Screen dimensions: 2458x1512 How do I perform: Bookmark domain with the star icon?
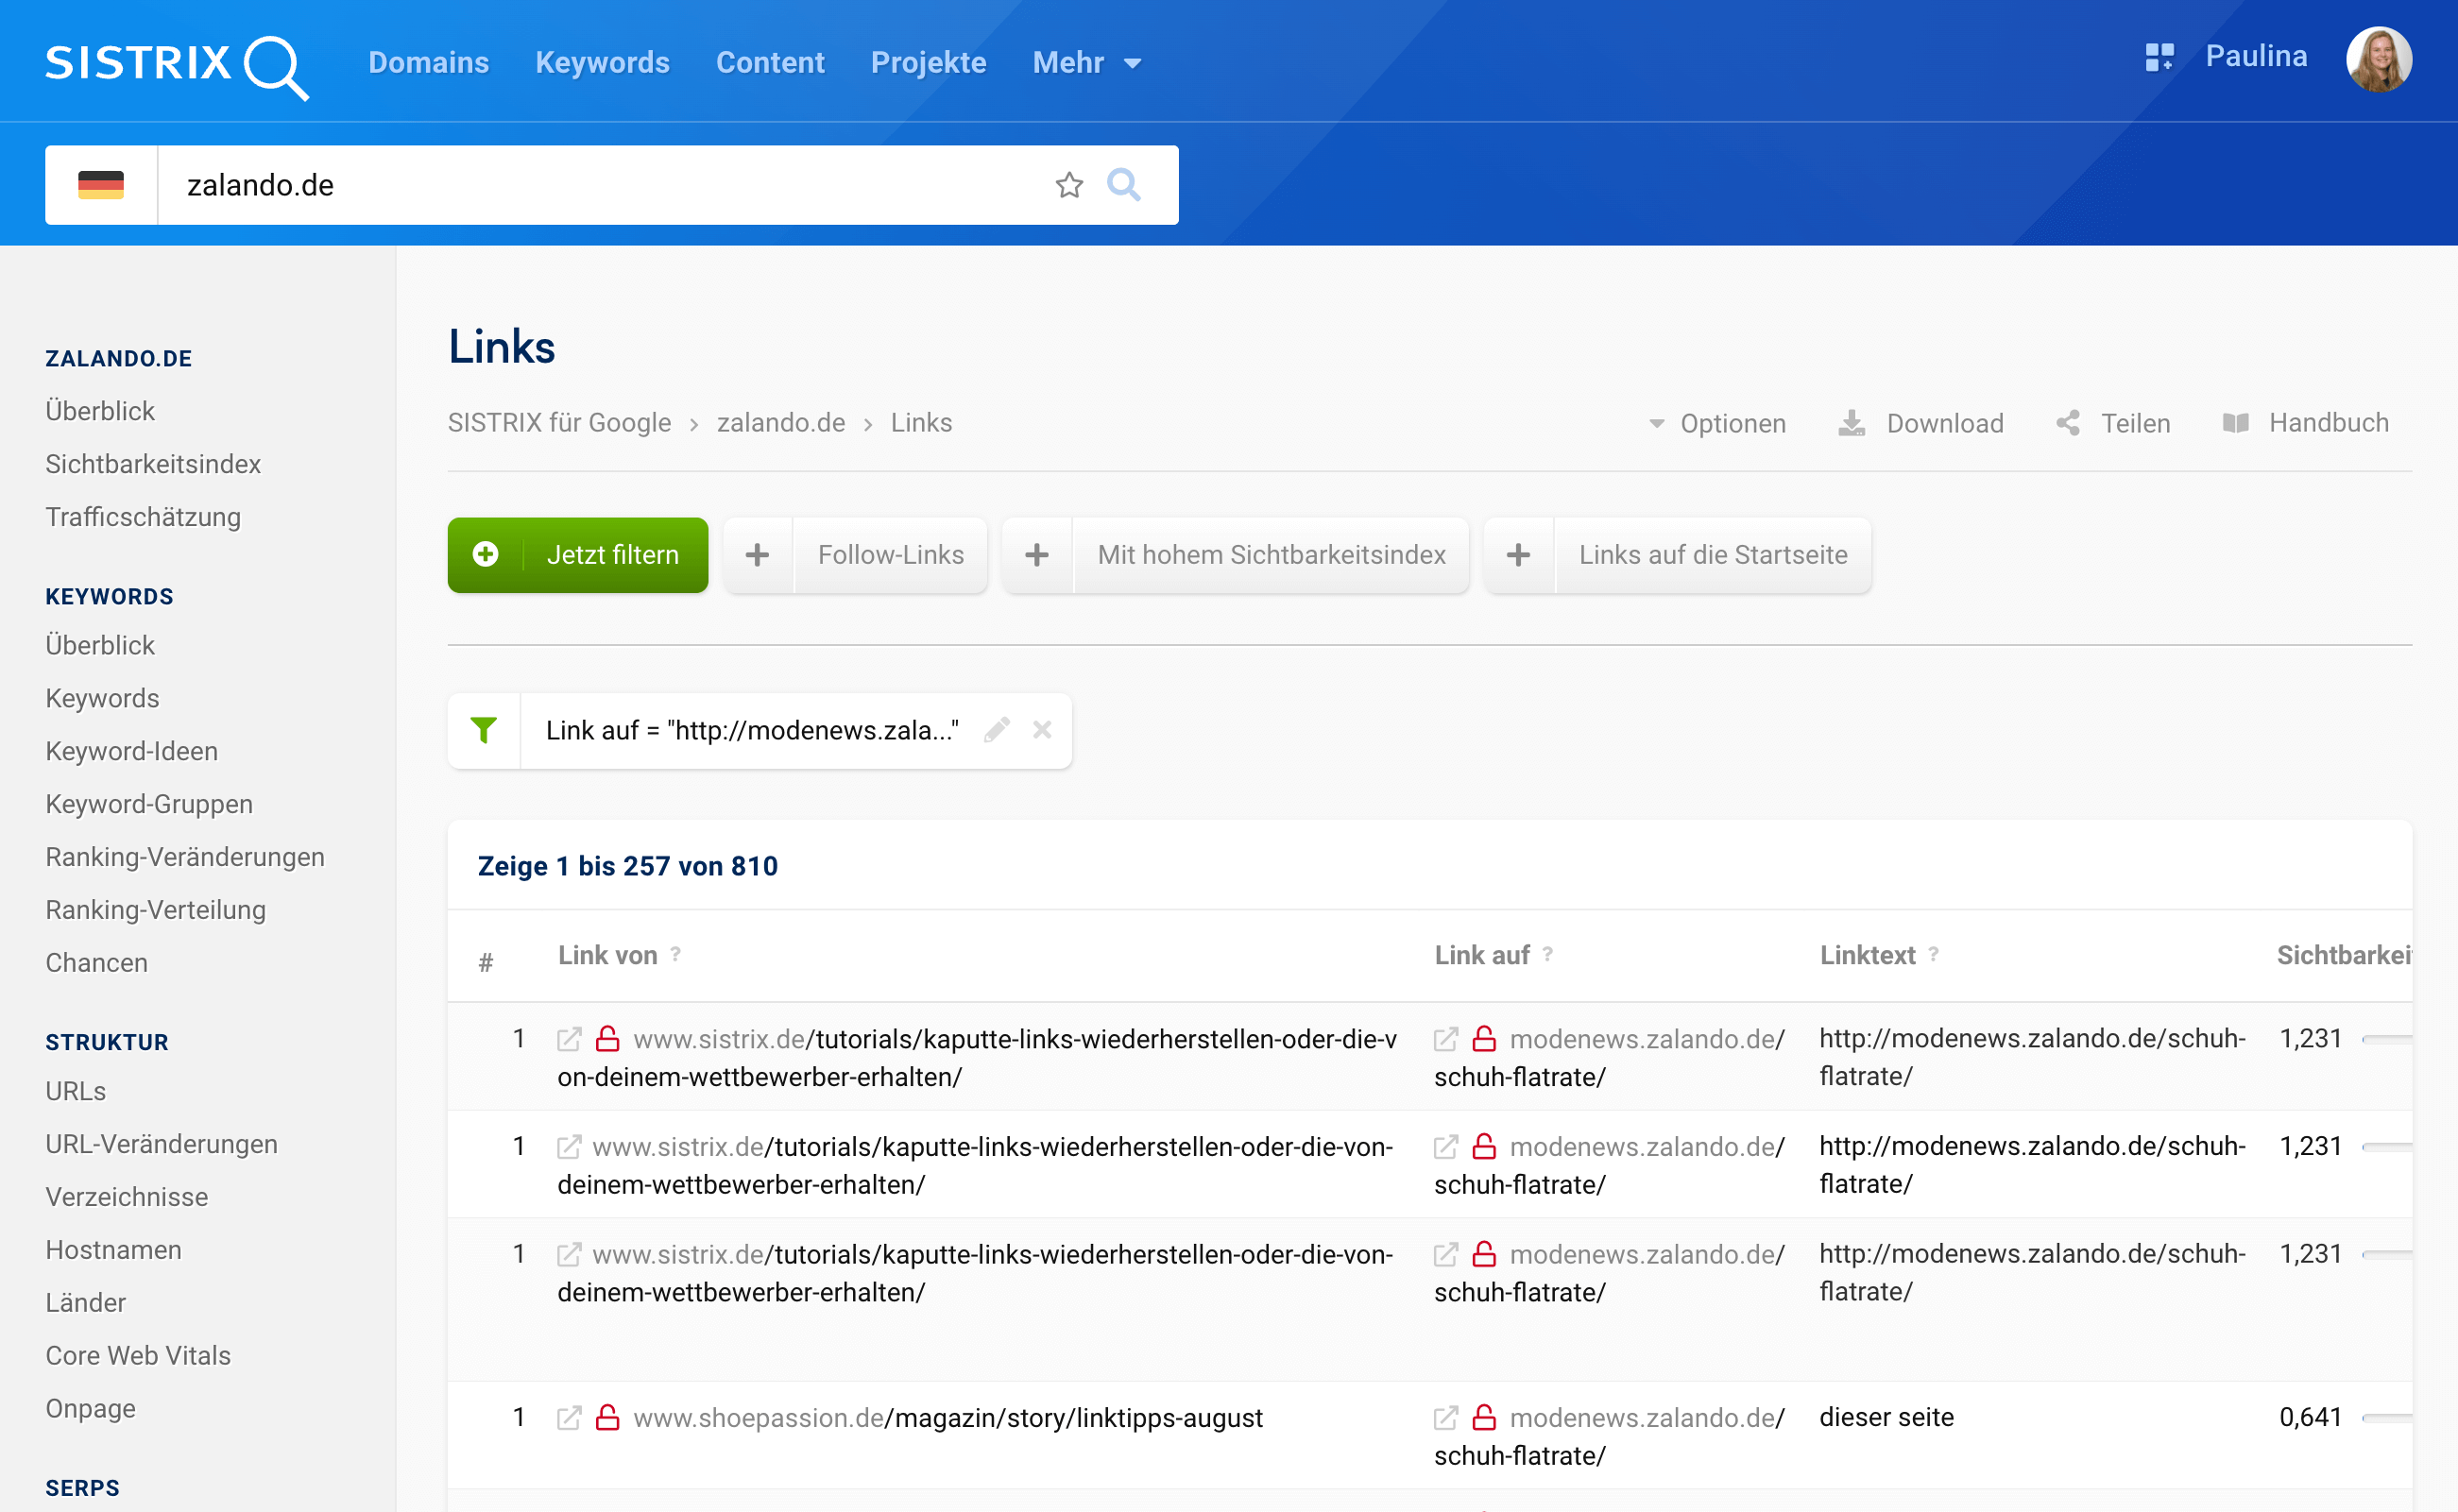click(x=1069, y=185)
